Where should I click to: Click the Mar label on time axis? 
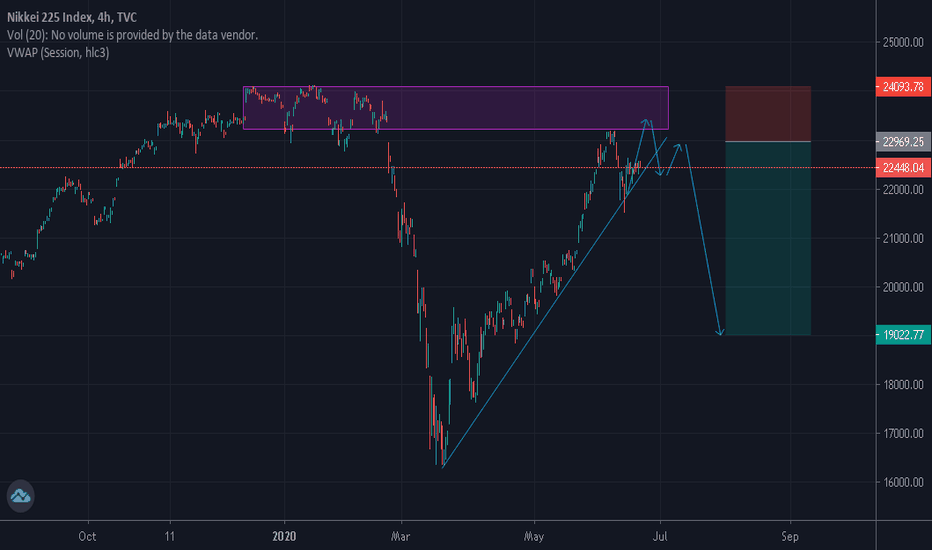pos(401,536)
